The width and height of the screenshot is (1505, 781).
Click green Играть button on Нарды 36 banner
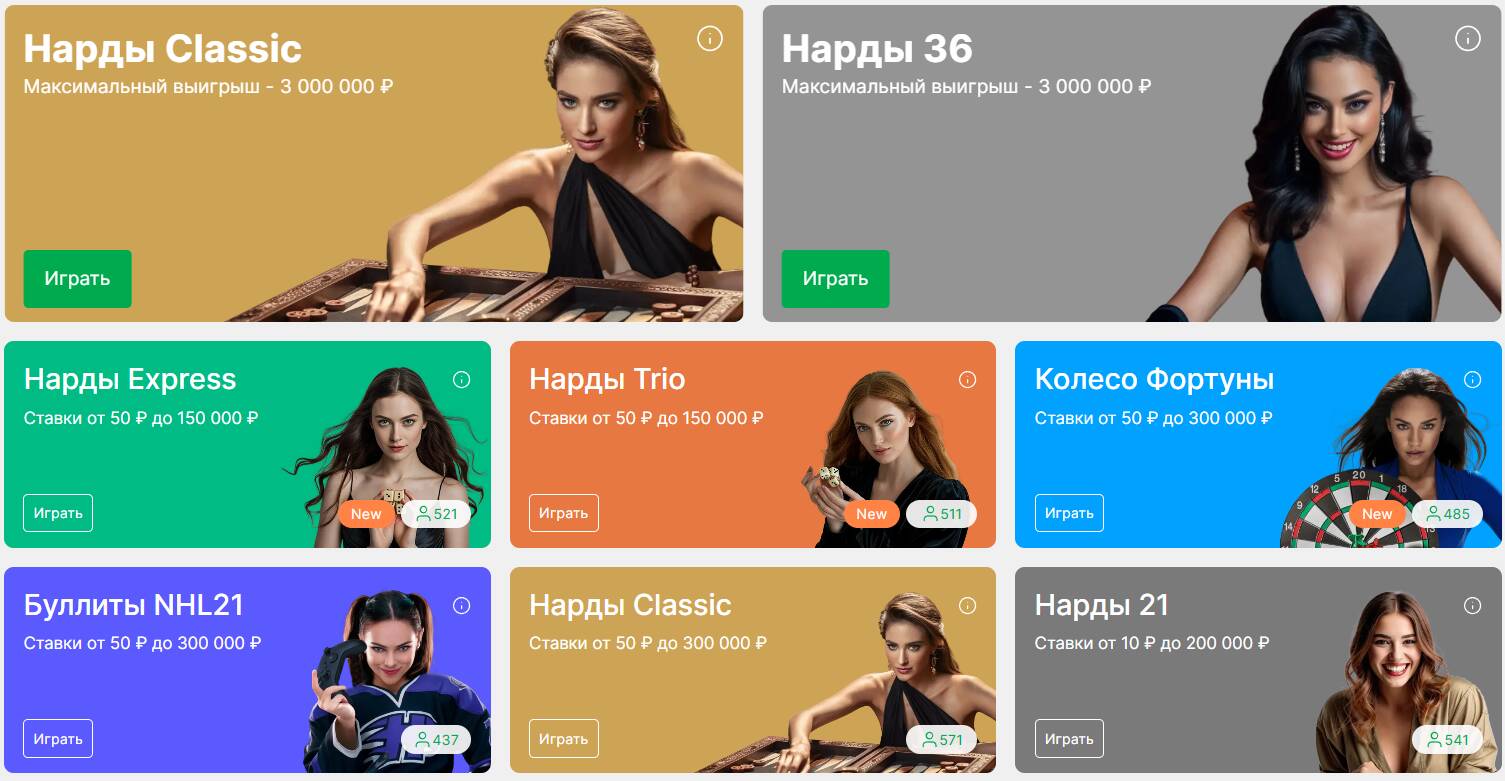tap(835, 279)
